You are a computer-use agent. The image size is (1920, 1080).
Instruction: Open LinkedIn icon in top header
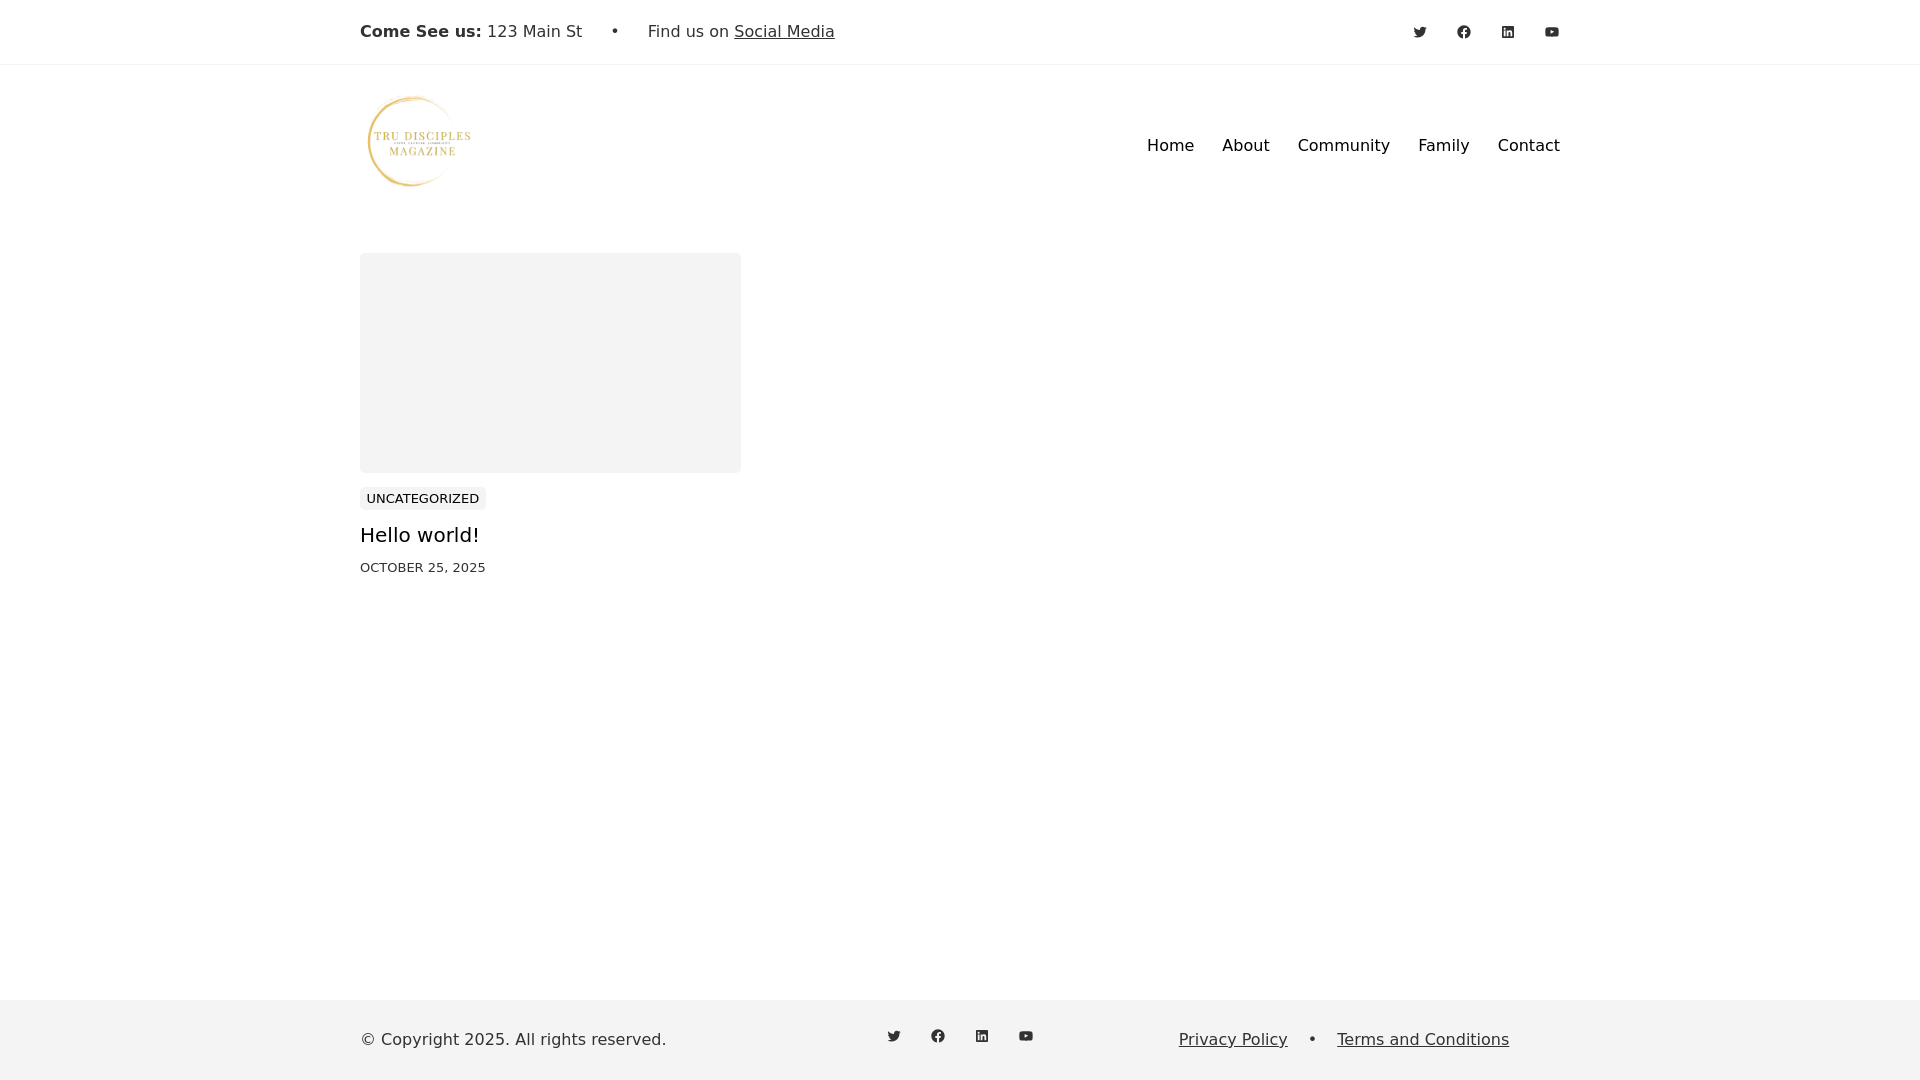click(x=1507, y=32)
